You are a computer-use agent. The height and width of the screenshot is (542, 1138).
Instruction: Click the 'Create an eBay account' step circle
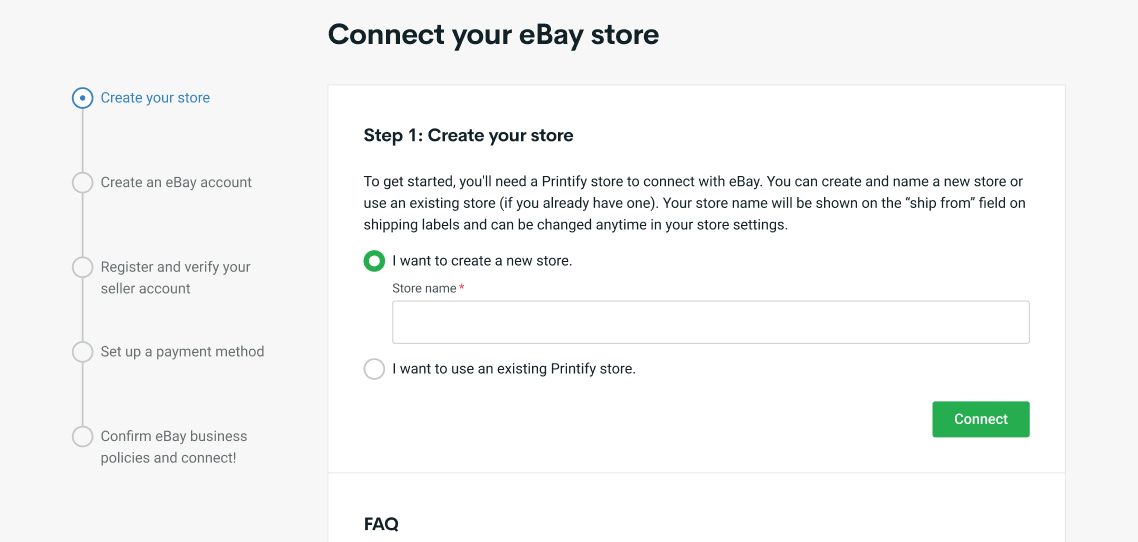pos(83,183)
